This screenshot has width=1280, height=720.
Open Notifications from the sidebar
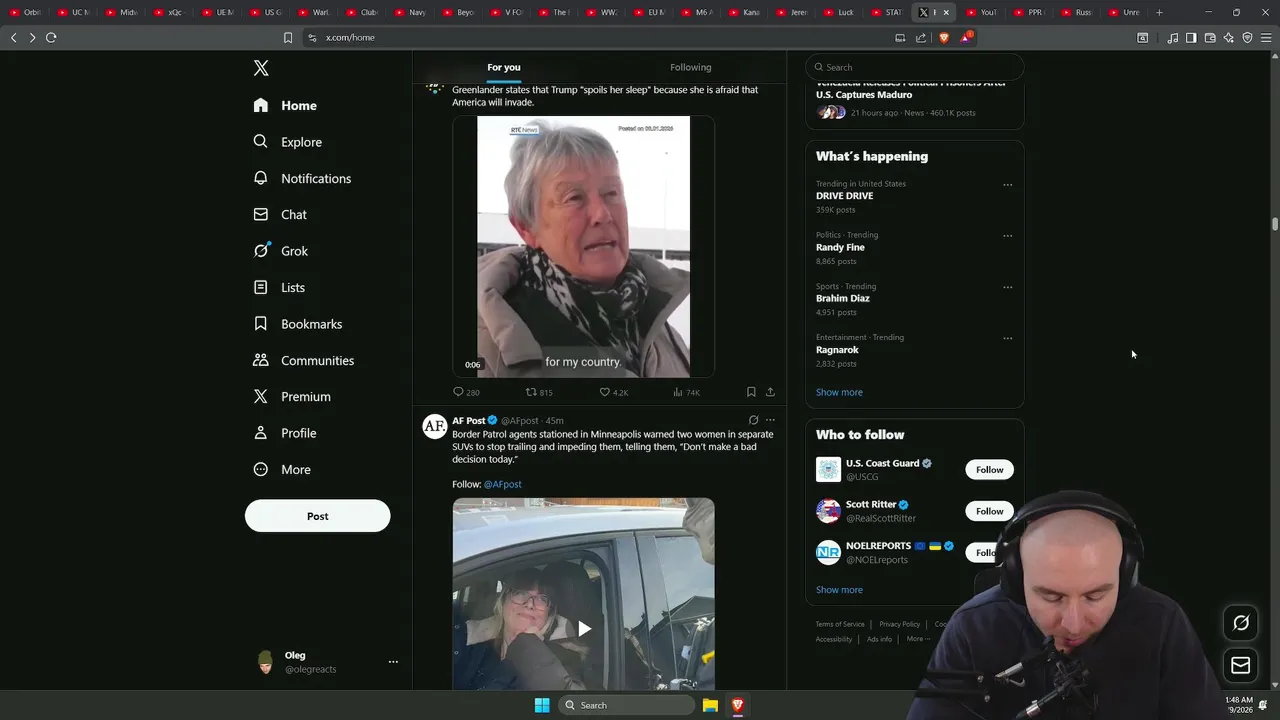click(302, 178)
